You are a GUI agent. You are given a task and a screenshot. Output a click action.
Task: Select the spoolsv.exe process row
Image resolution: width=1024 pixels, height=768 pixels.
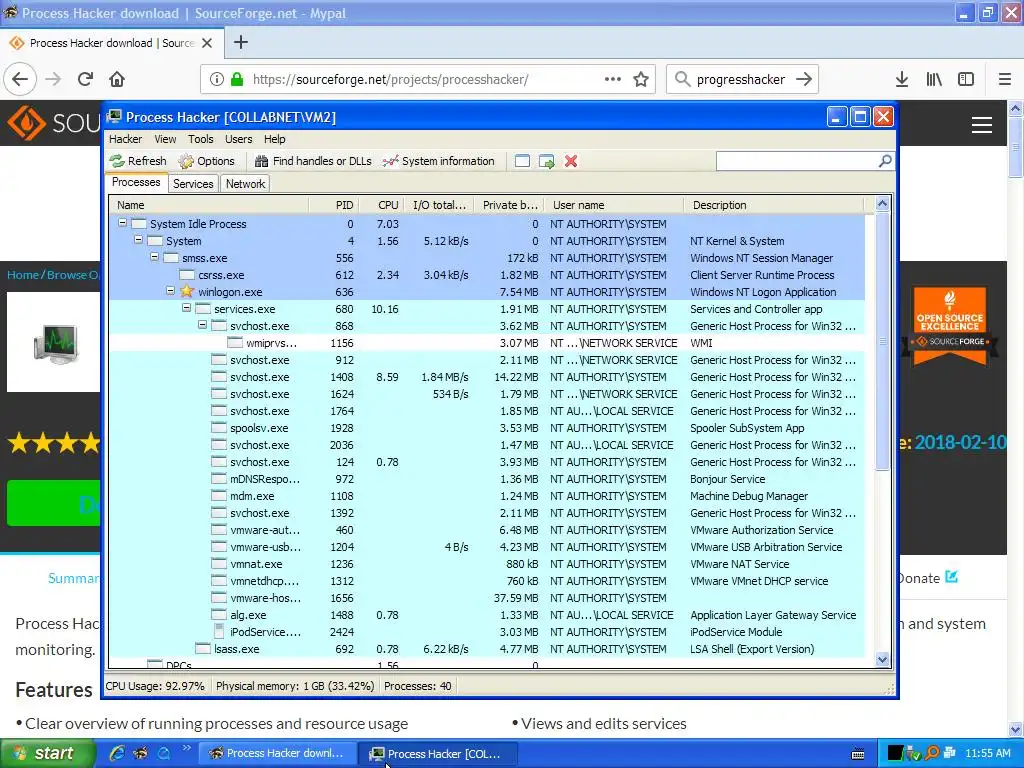(x=487, y=428)
